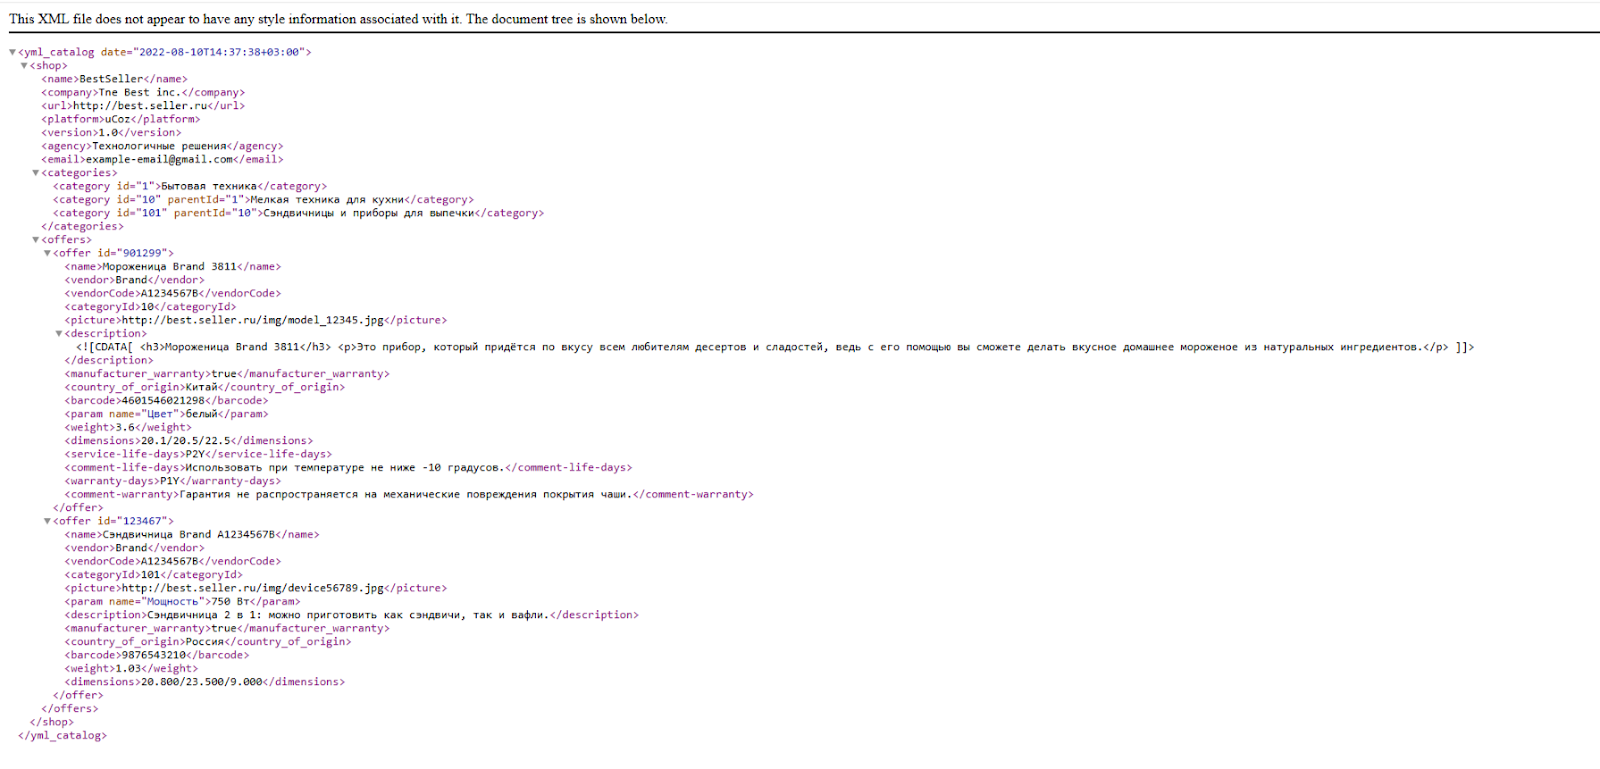Click the closing yml_catalog tag
This screenshot has width=1600, height=769.
tap(62, 735)
